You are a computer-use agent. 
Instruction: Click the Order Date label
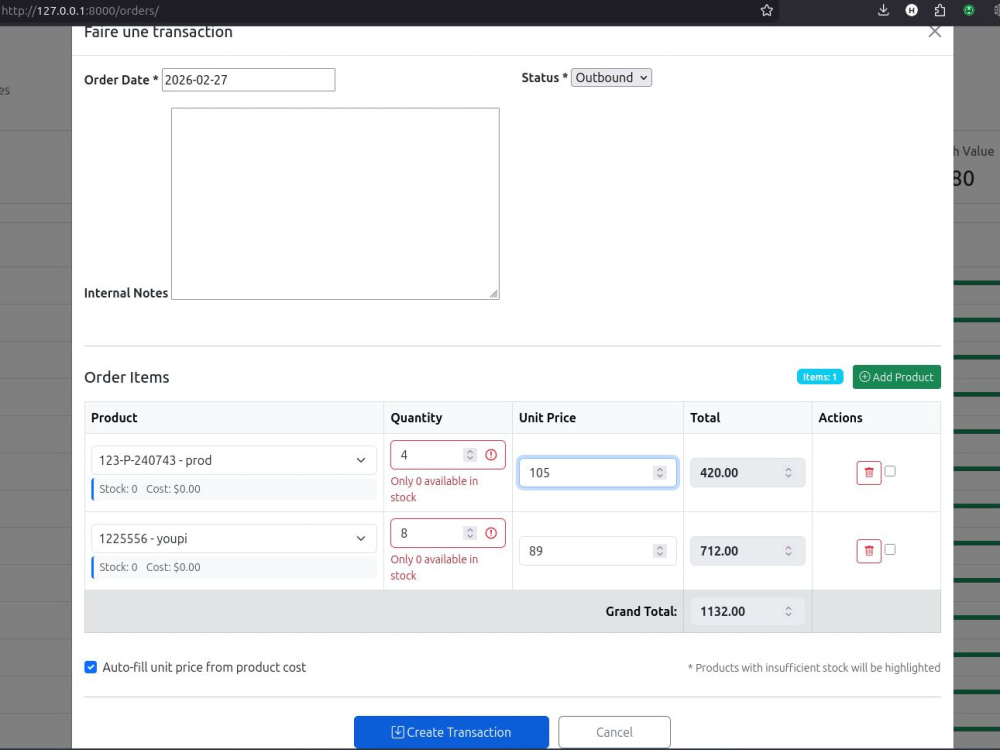tap(121, 80)
